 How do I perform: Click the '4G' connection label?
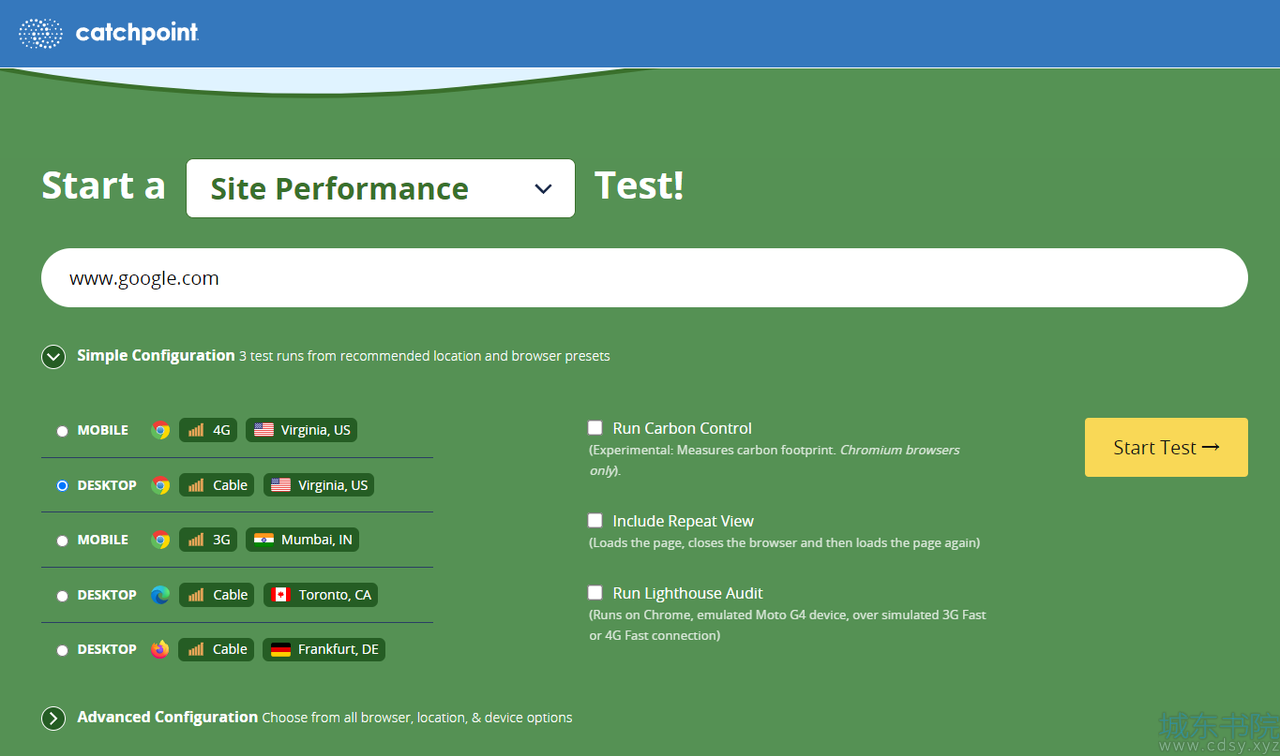tap(221, 430)
